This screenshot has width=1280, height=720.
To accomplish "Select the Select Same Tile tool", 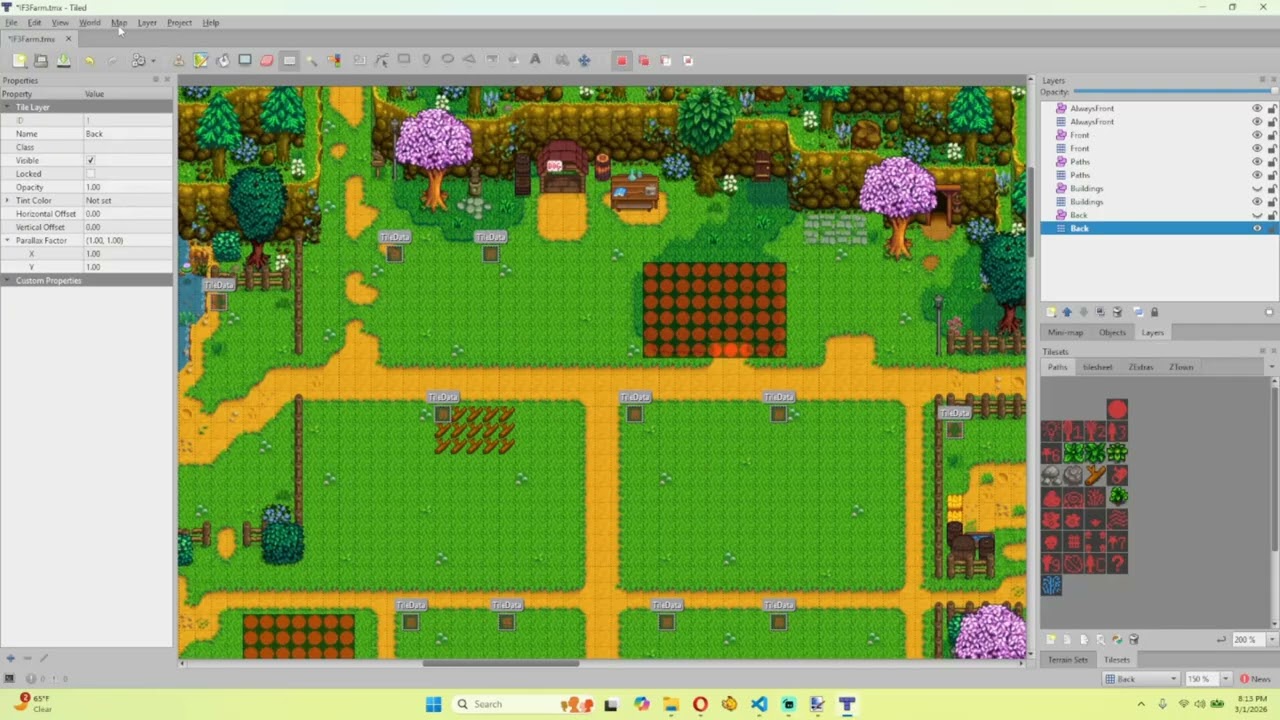I will pos(334,60).
